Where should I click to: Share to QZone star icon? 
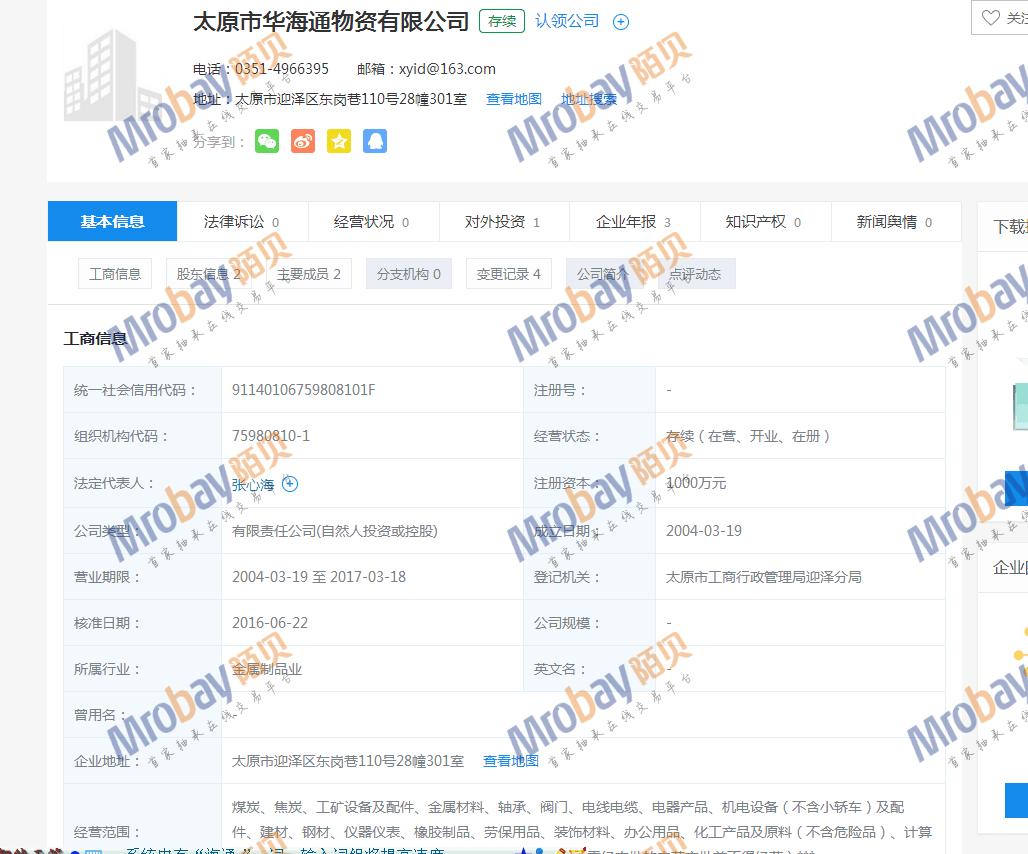click(339, 141)
